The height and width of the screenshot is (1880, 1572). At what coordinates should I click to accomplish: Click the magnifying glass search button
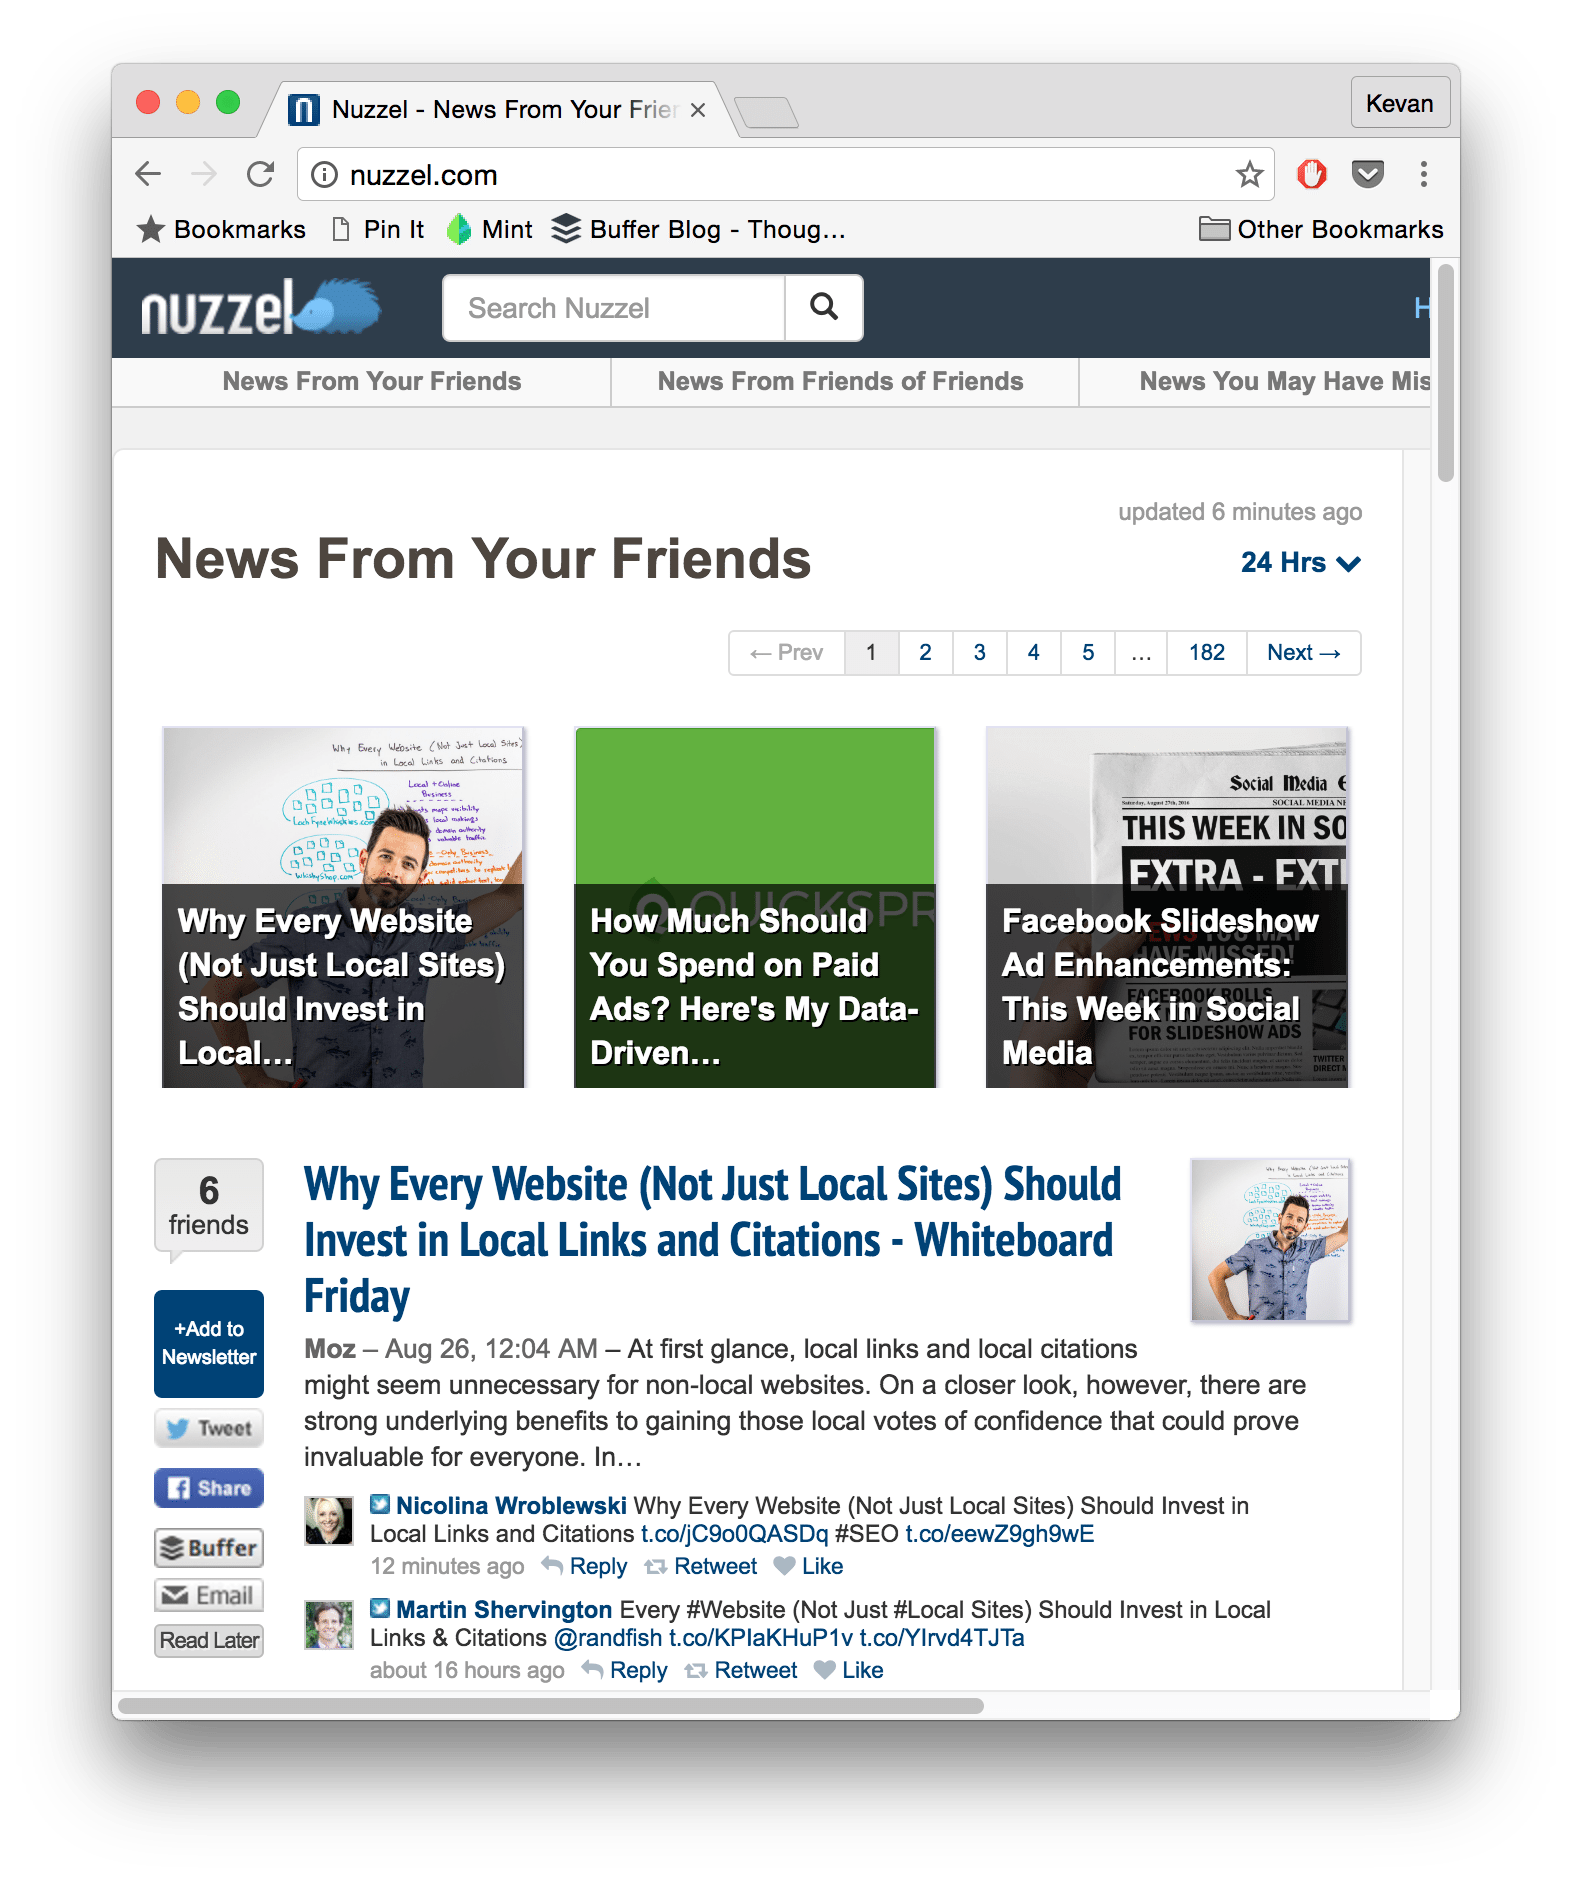[824, 307]
